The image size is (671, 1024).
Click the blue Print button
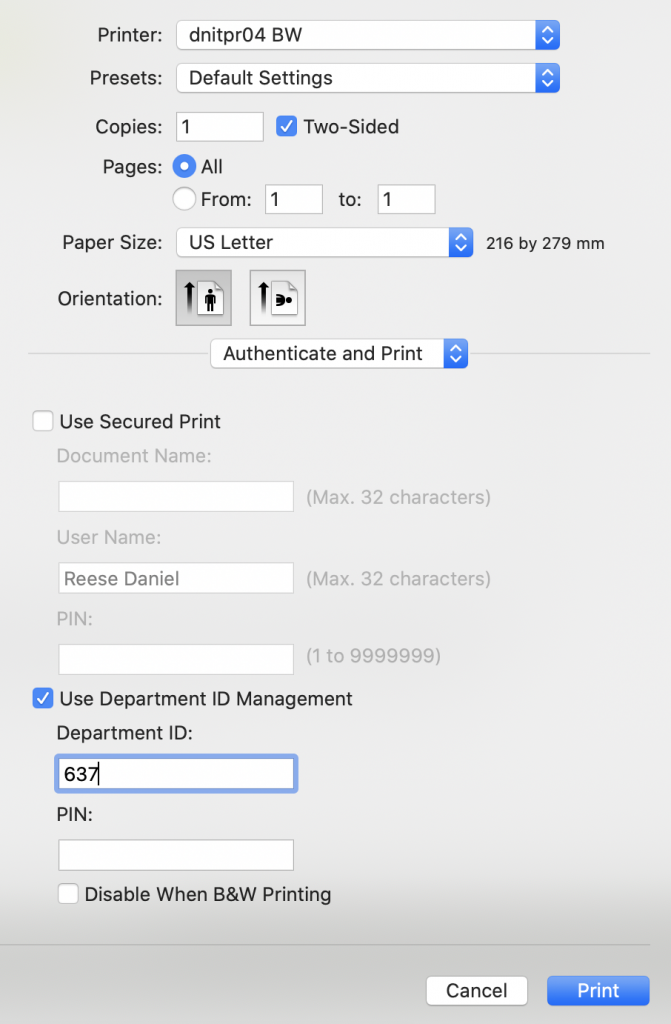[x=598, y=991]
